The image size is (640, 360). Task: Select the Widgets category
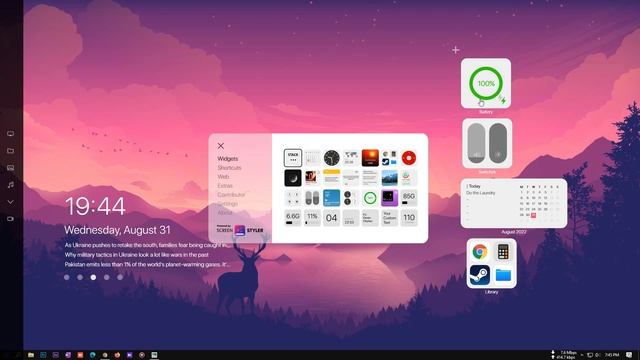click(227, 159)
